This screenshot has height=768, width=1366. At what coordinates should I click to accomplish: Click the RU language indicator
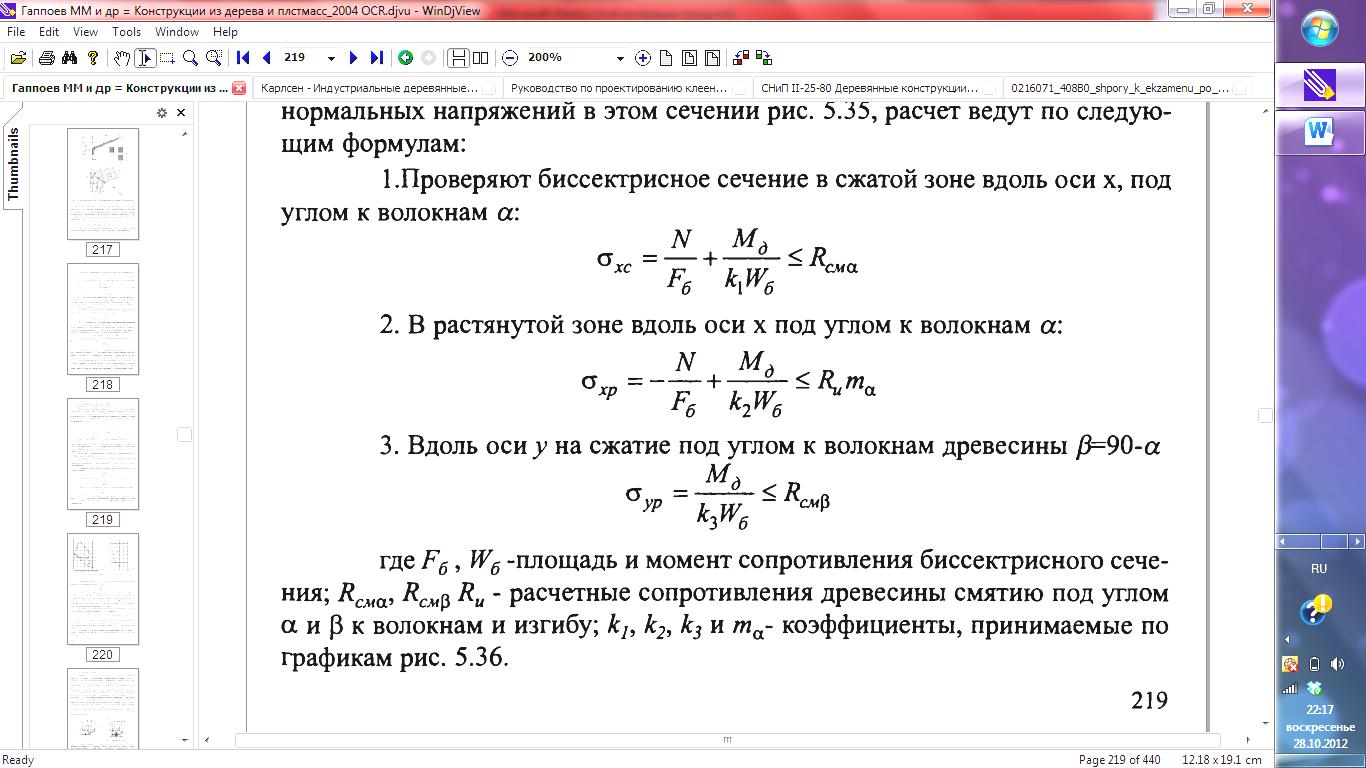[1319, 568]
